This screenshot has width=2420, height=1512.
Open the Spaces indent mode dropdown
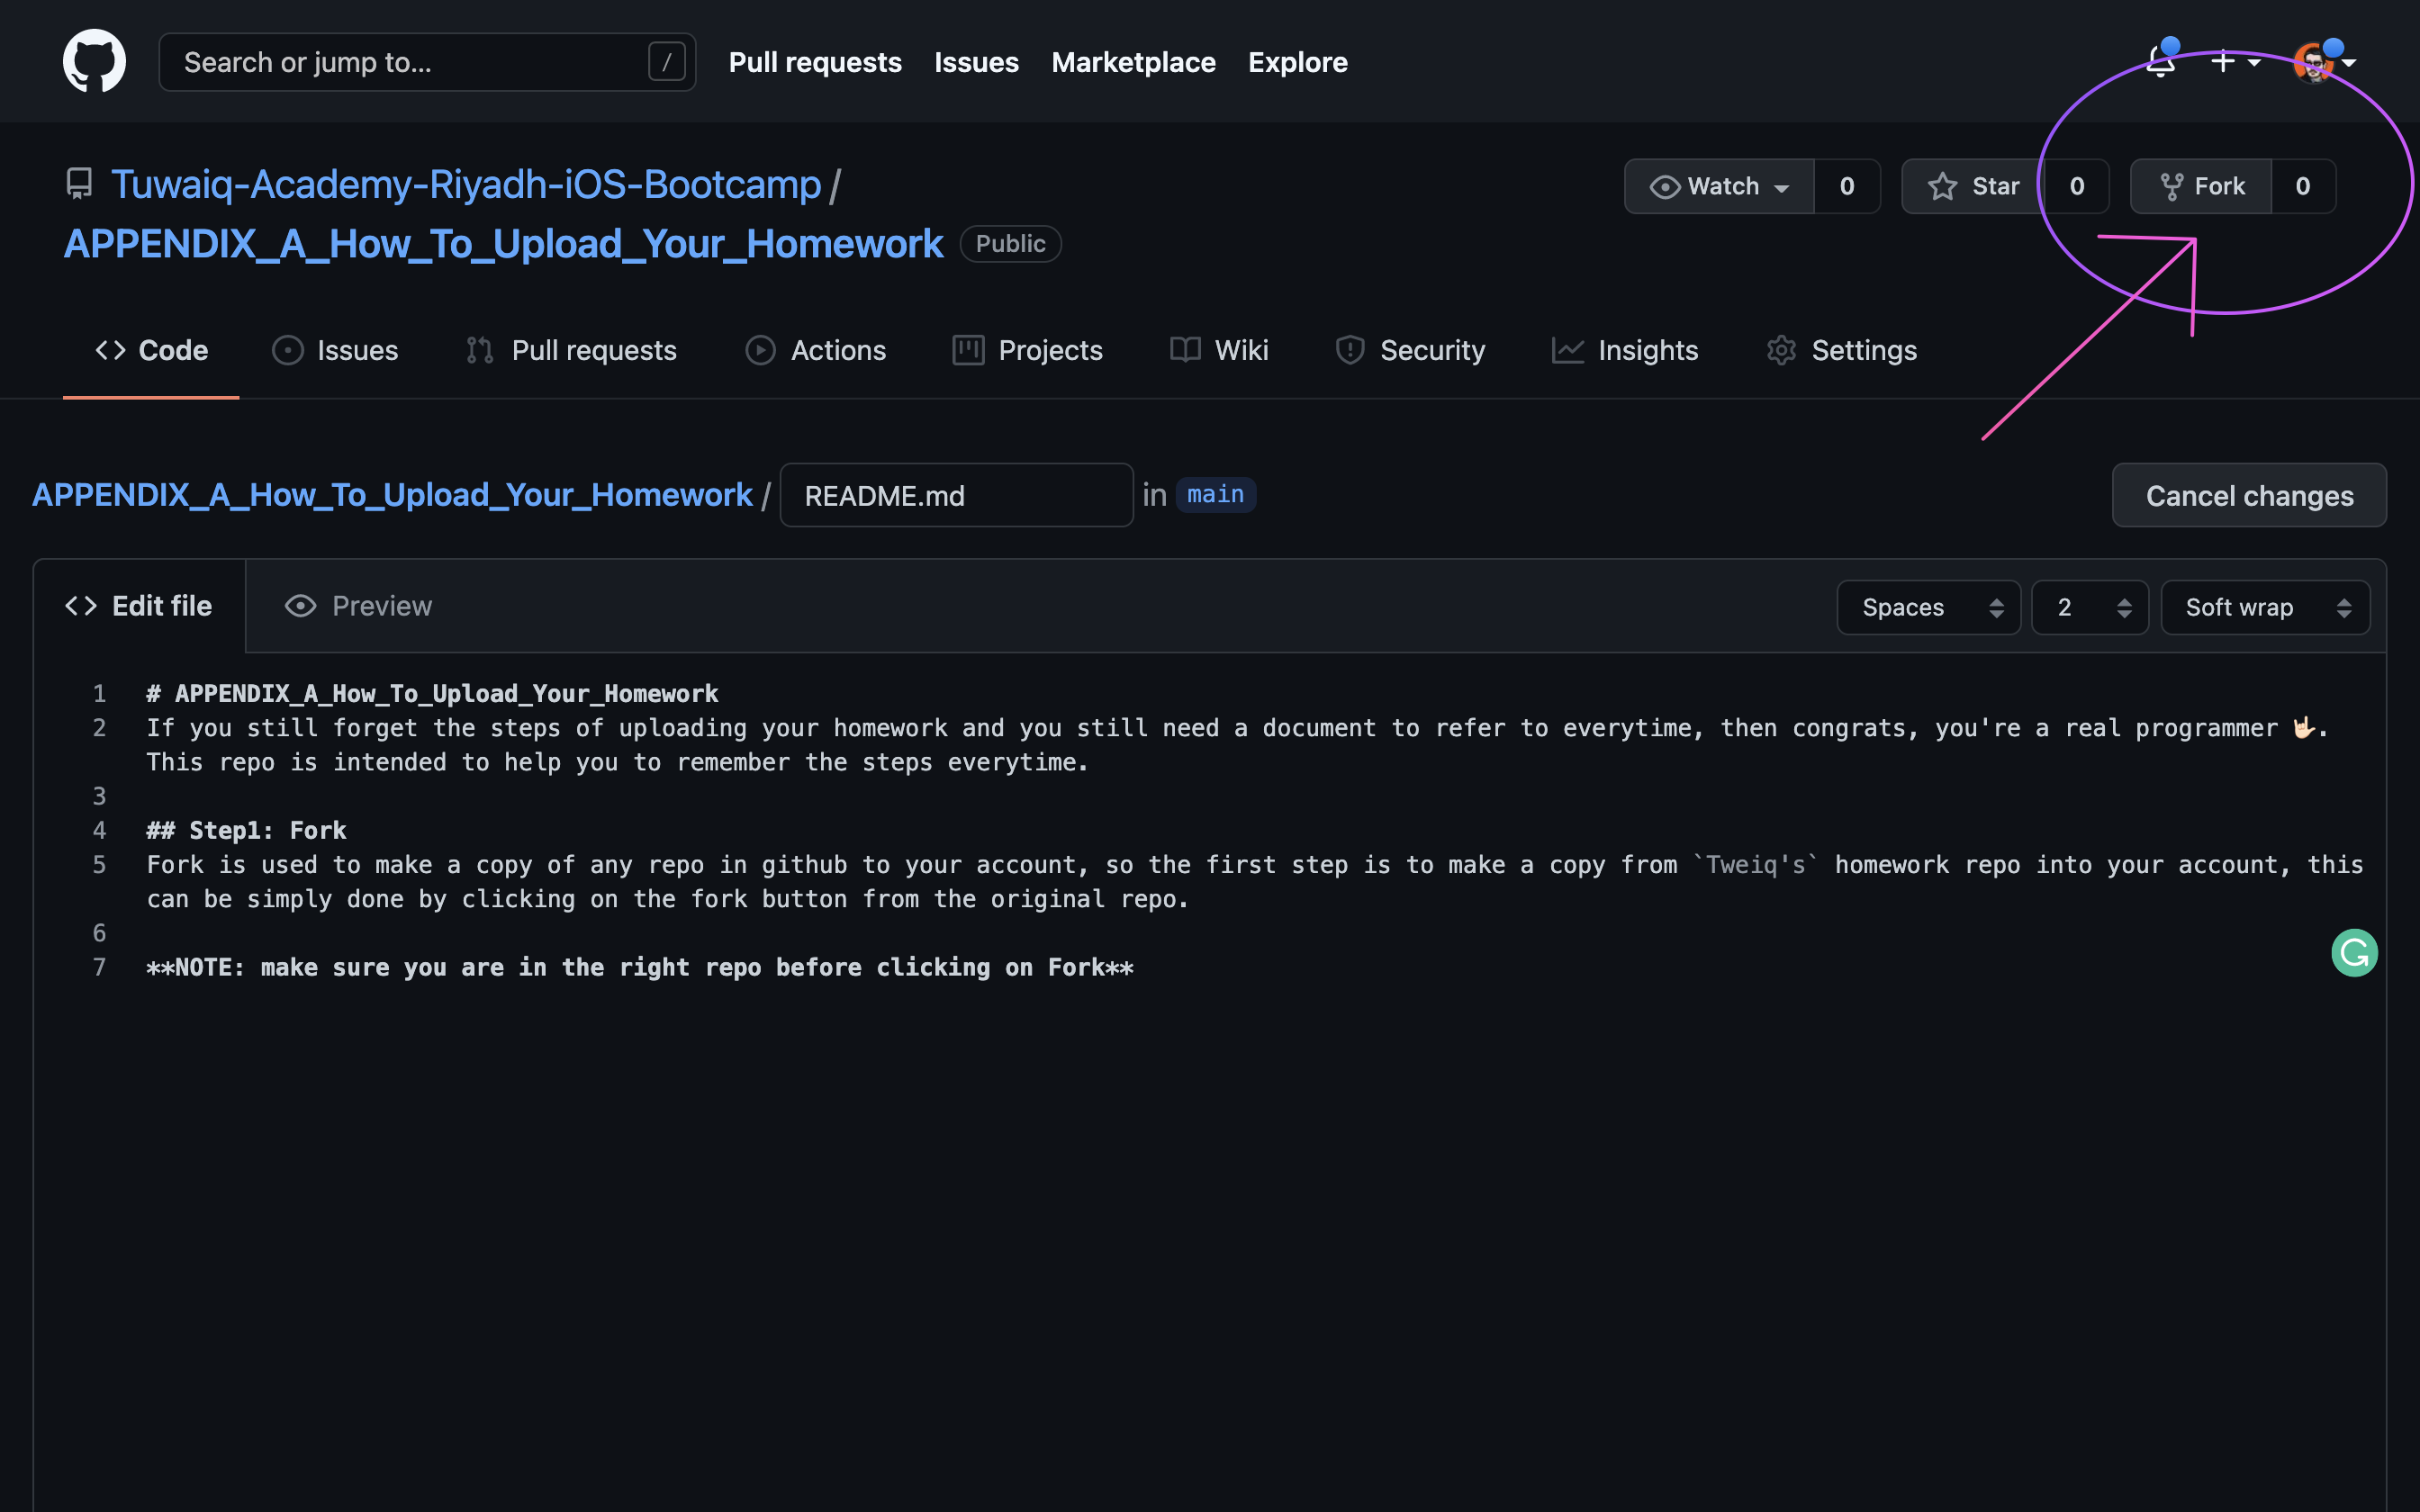(1928, 607)
